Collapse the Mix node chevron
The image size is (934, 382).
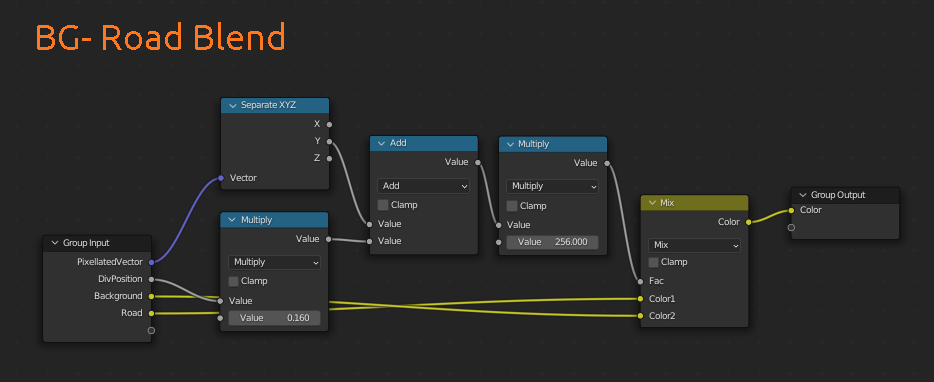(652, 203)
